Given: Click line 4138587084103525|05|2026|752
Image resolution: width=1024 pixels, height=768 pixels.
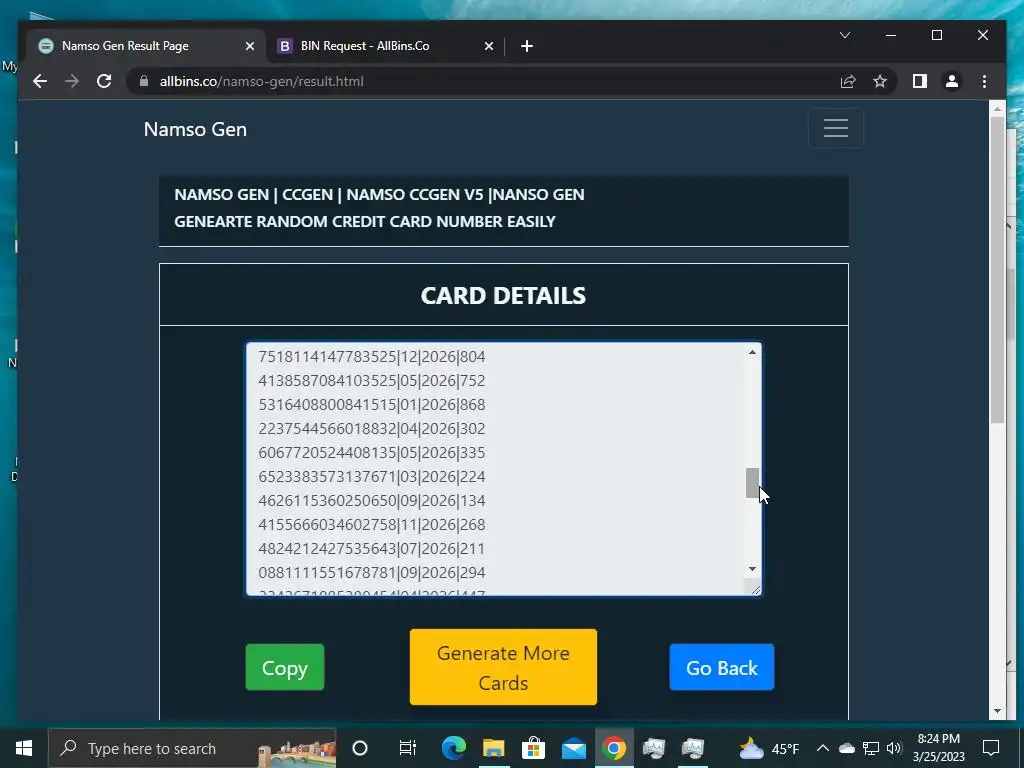Looking at the screenshot, I should 372,381.
